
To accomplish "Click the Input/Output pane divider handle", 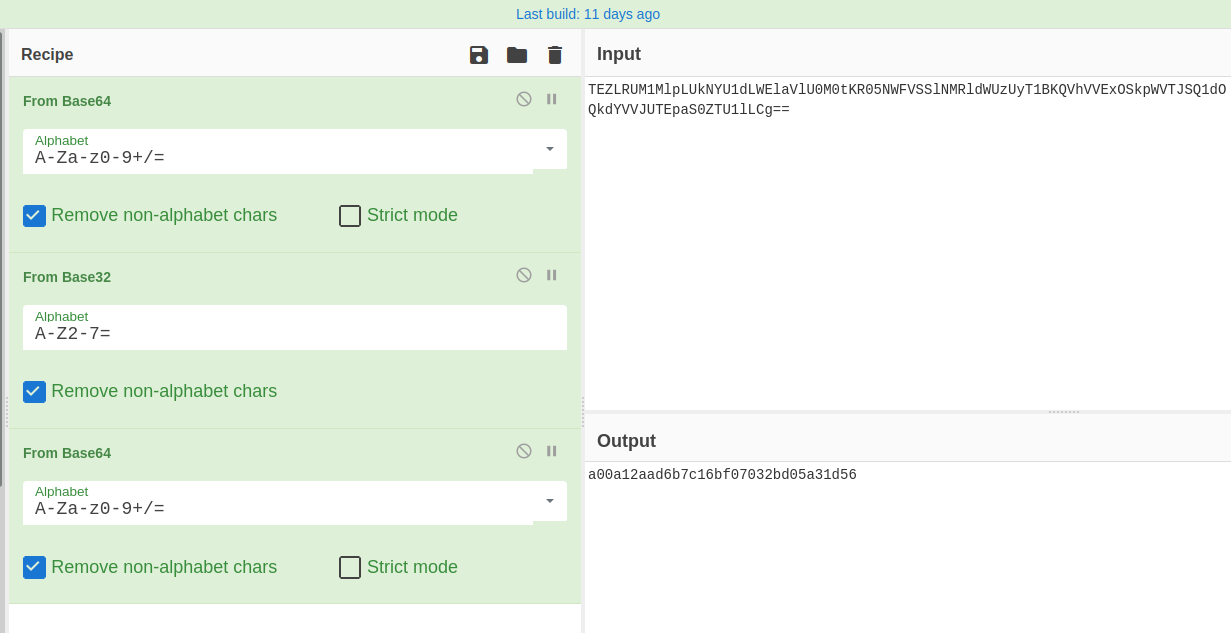I will [x=1063, y=412].
